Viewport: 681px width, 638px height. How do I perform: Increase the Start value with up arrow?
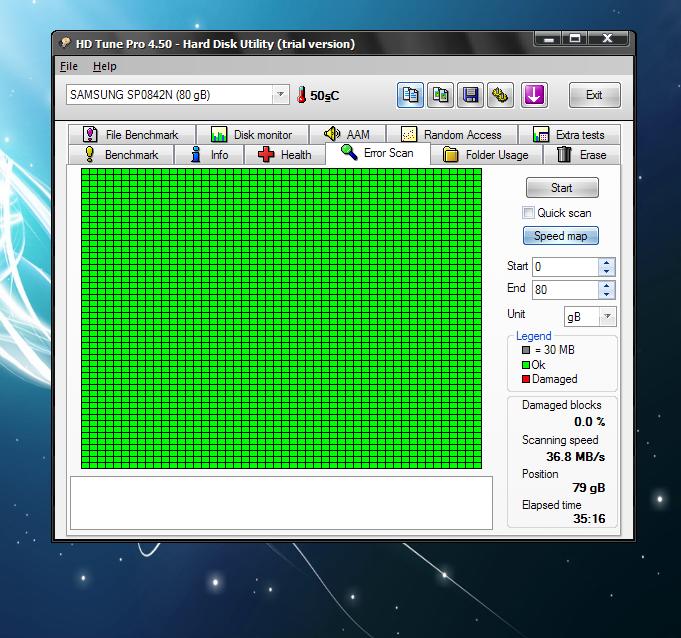[606, 263]
